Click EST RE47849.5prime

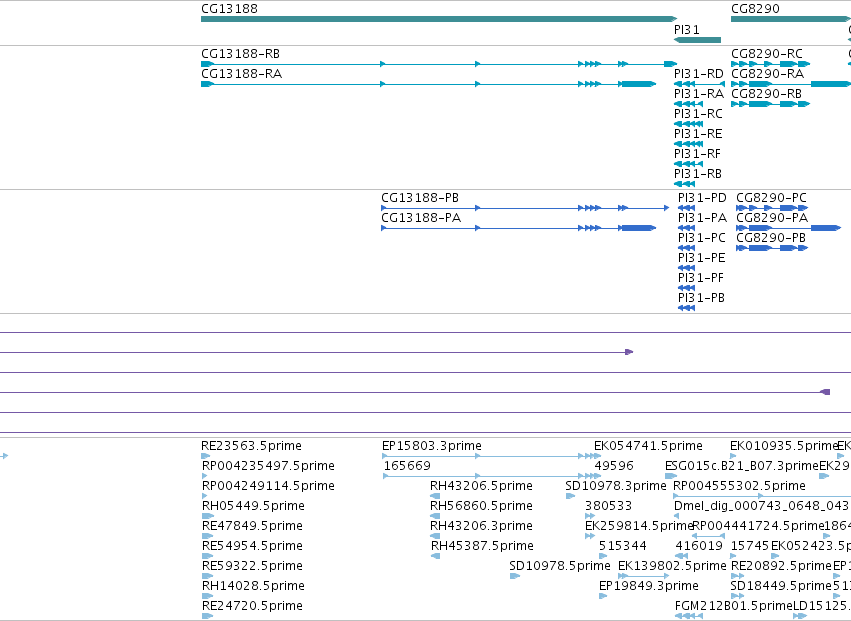[x=252, y=526]
